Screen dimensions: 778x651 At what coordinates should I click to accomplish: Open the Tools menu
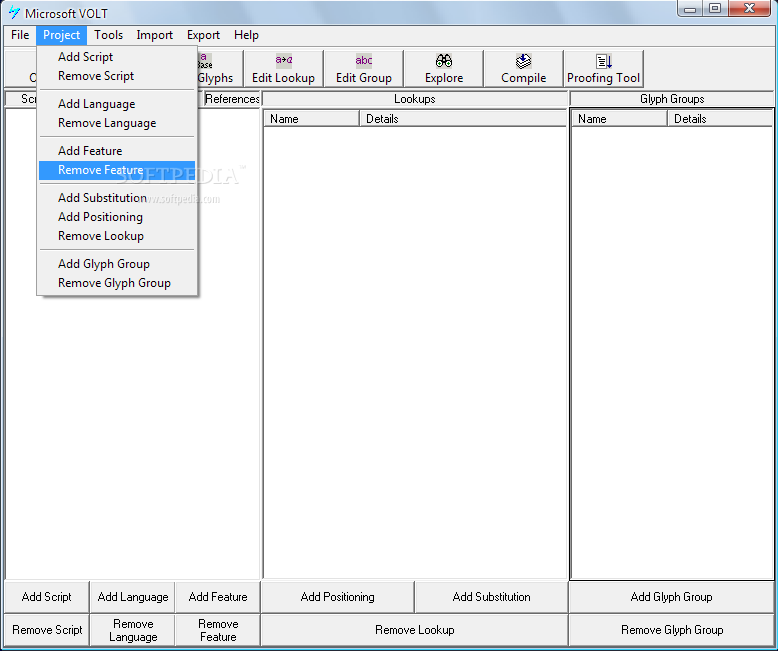pyautogui.click(x=108, y=35)
